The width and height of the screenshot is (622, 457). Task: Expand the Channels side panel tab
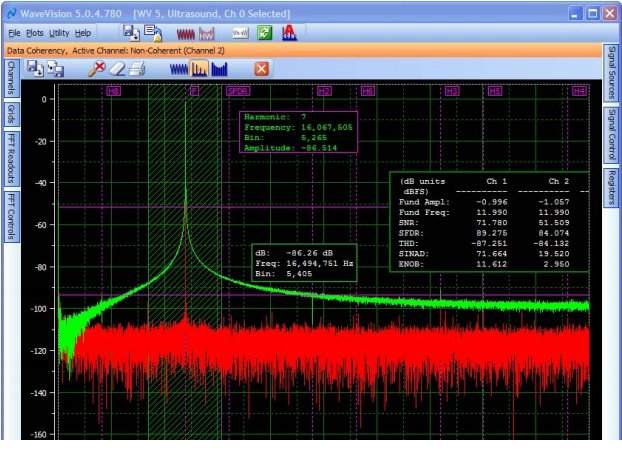(x=10, y=76)
